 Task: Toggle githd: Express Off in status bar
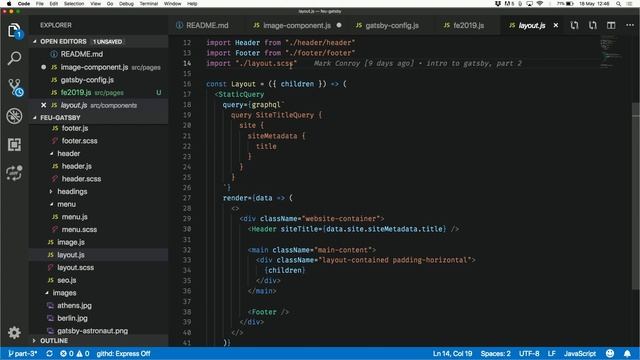pos(123,353)
